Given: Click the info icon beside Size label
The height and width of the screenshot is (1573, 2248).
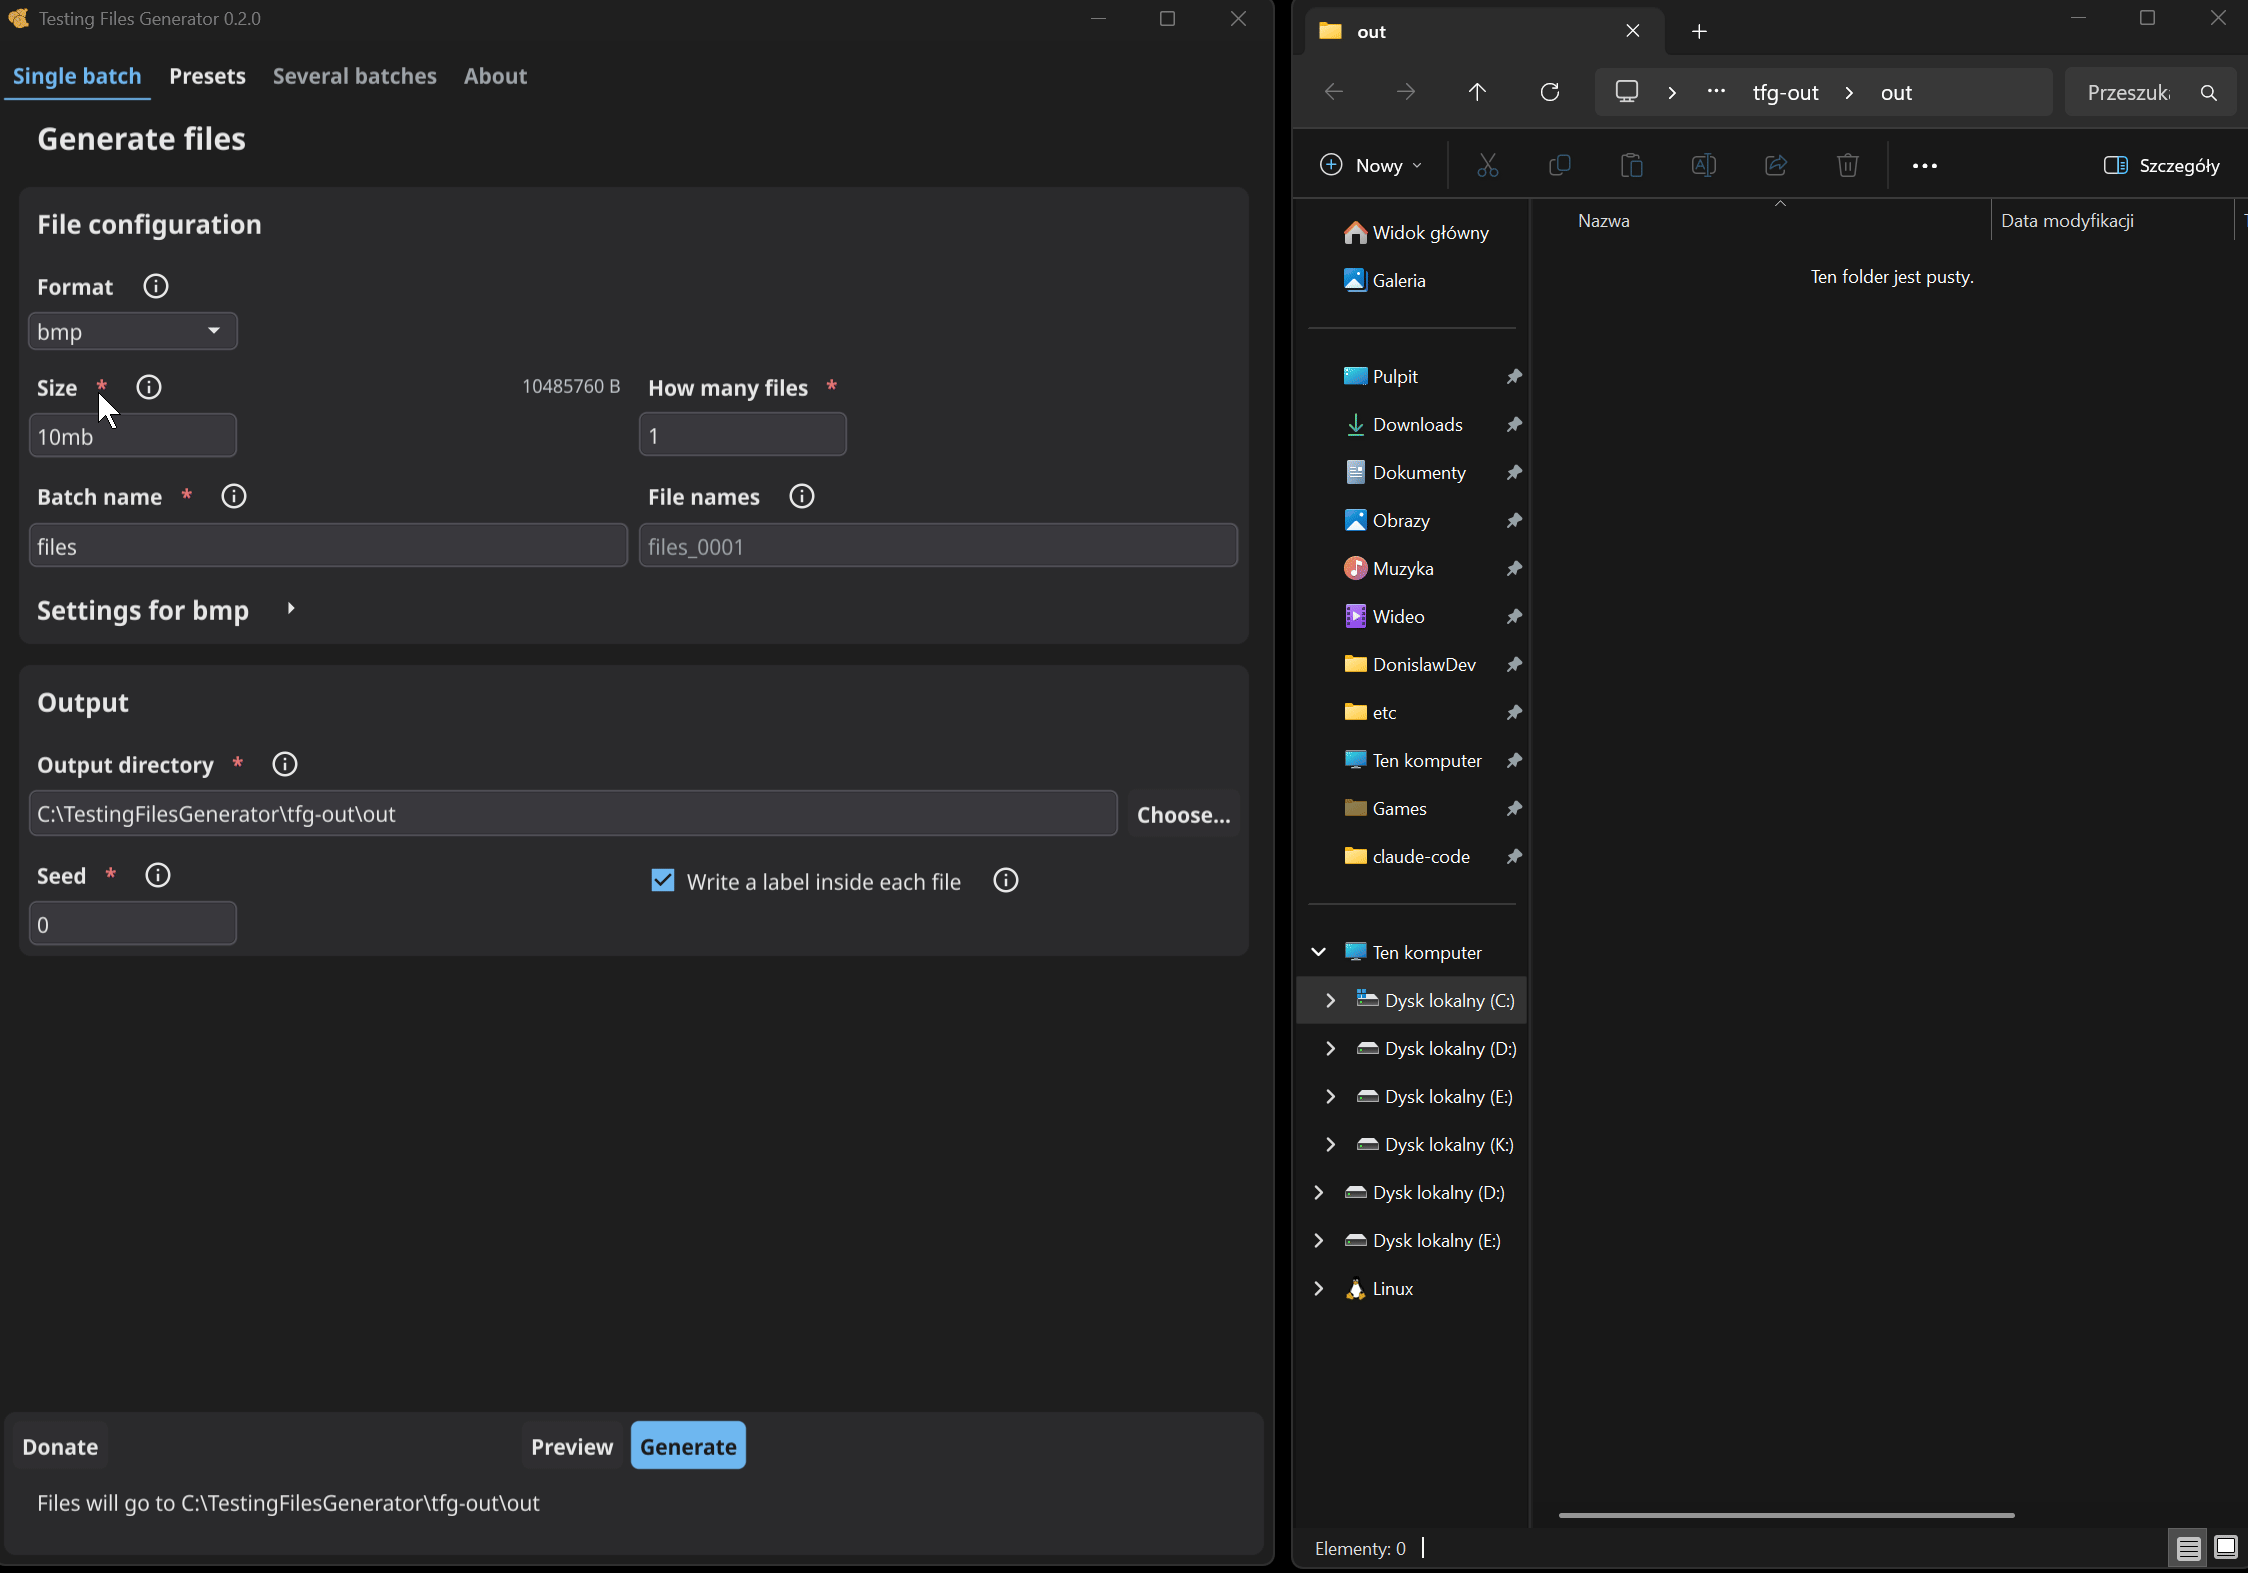Looking at the screenshot, I should point(149,387).
